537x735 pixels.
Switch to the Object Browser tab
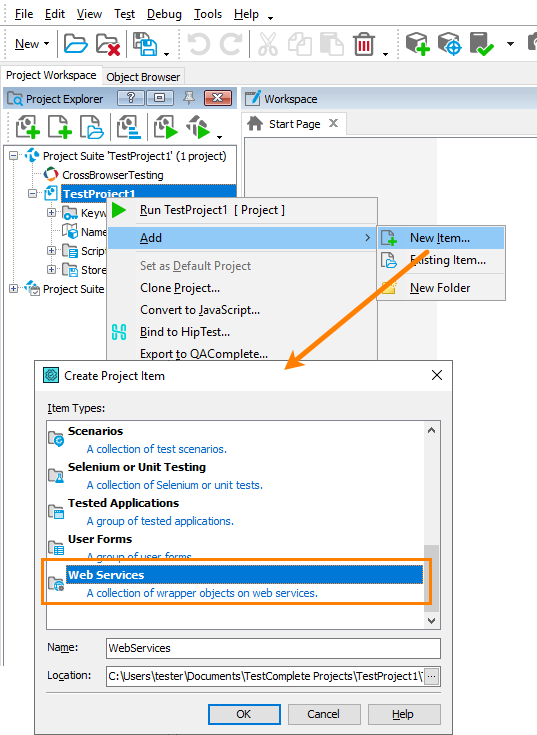coord(143,77)
